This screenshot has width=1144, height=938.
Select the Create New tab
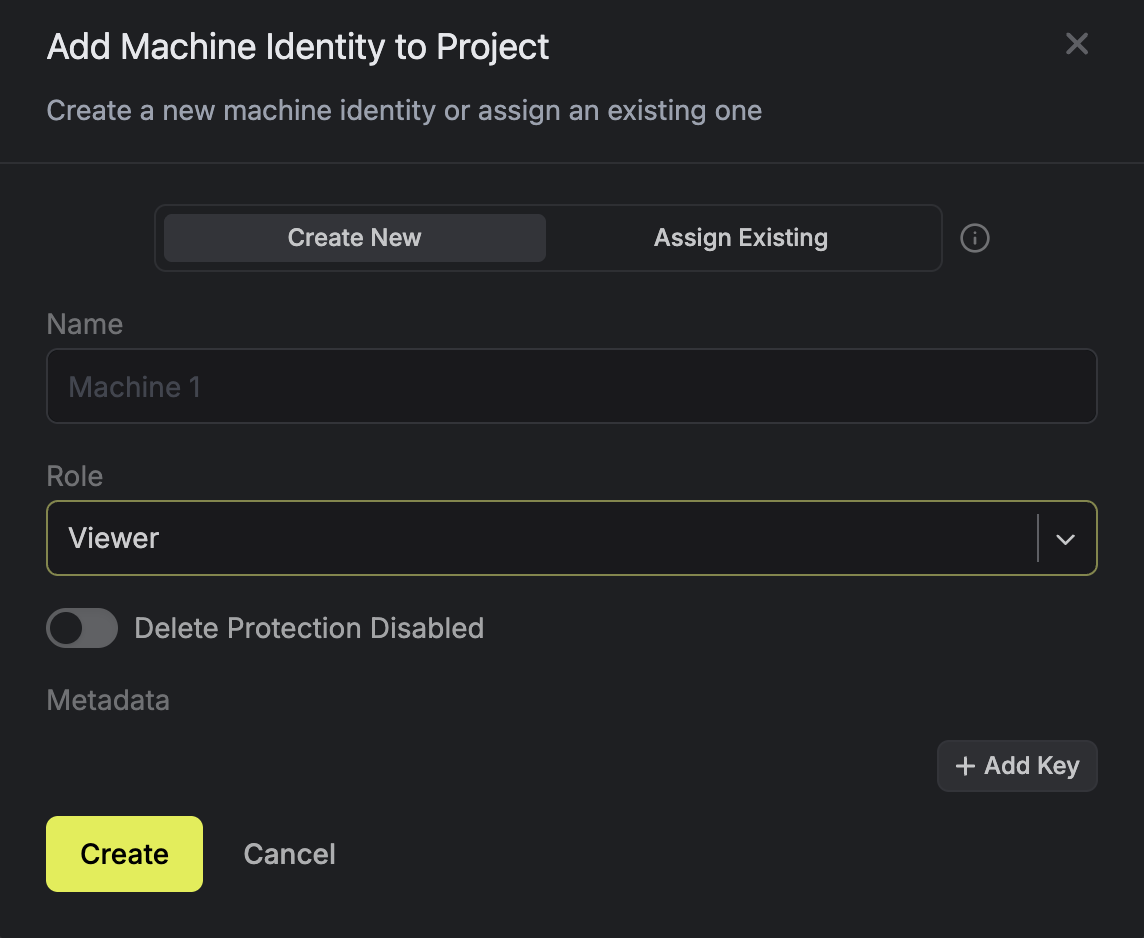click(353, 238)
